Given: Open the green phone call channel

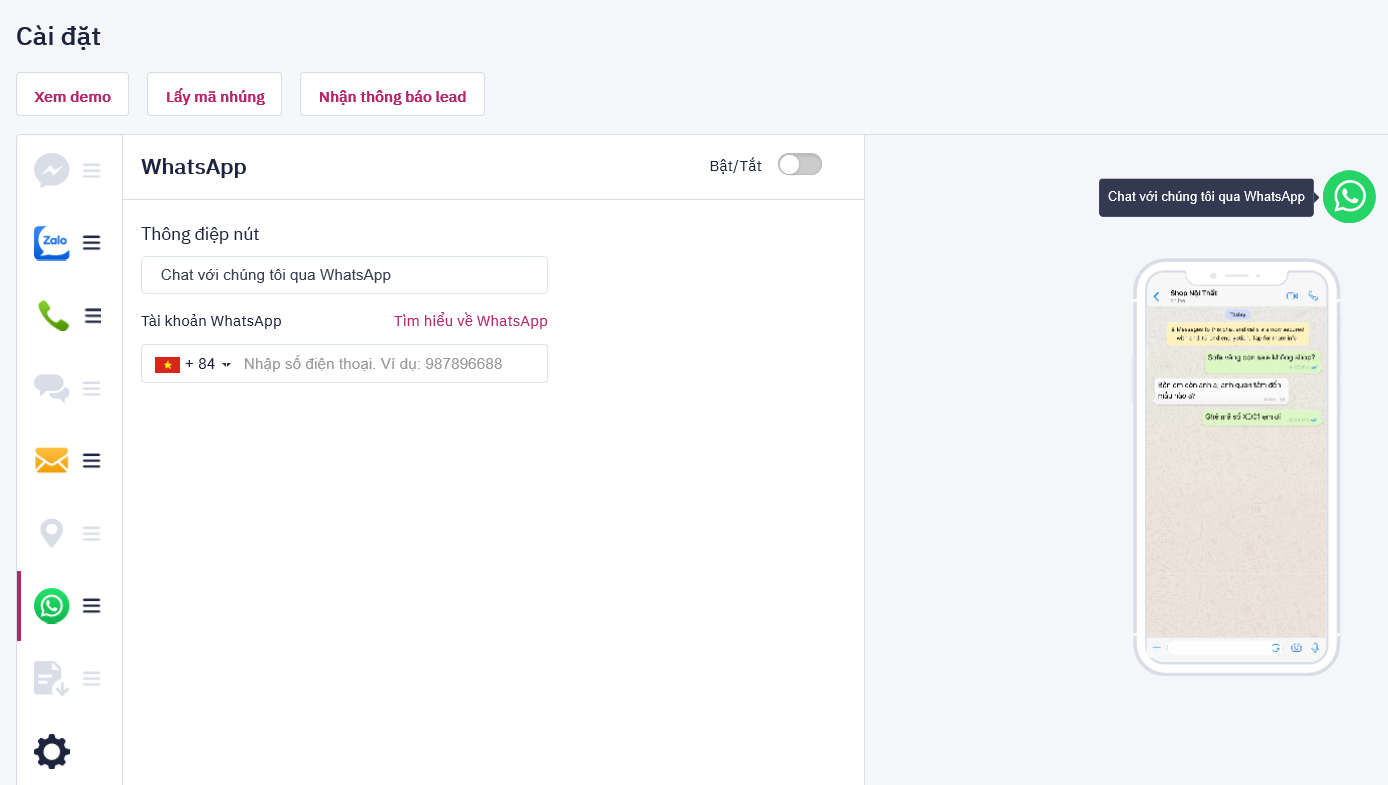Looking at the screenshot, I should click(x=52, y=316).
